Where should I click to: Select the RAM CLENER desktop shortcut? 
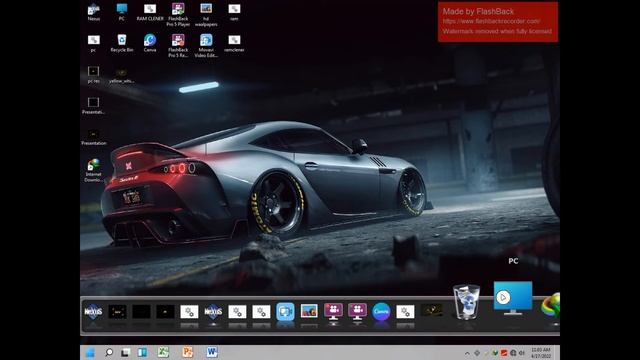point(150,12)
